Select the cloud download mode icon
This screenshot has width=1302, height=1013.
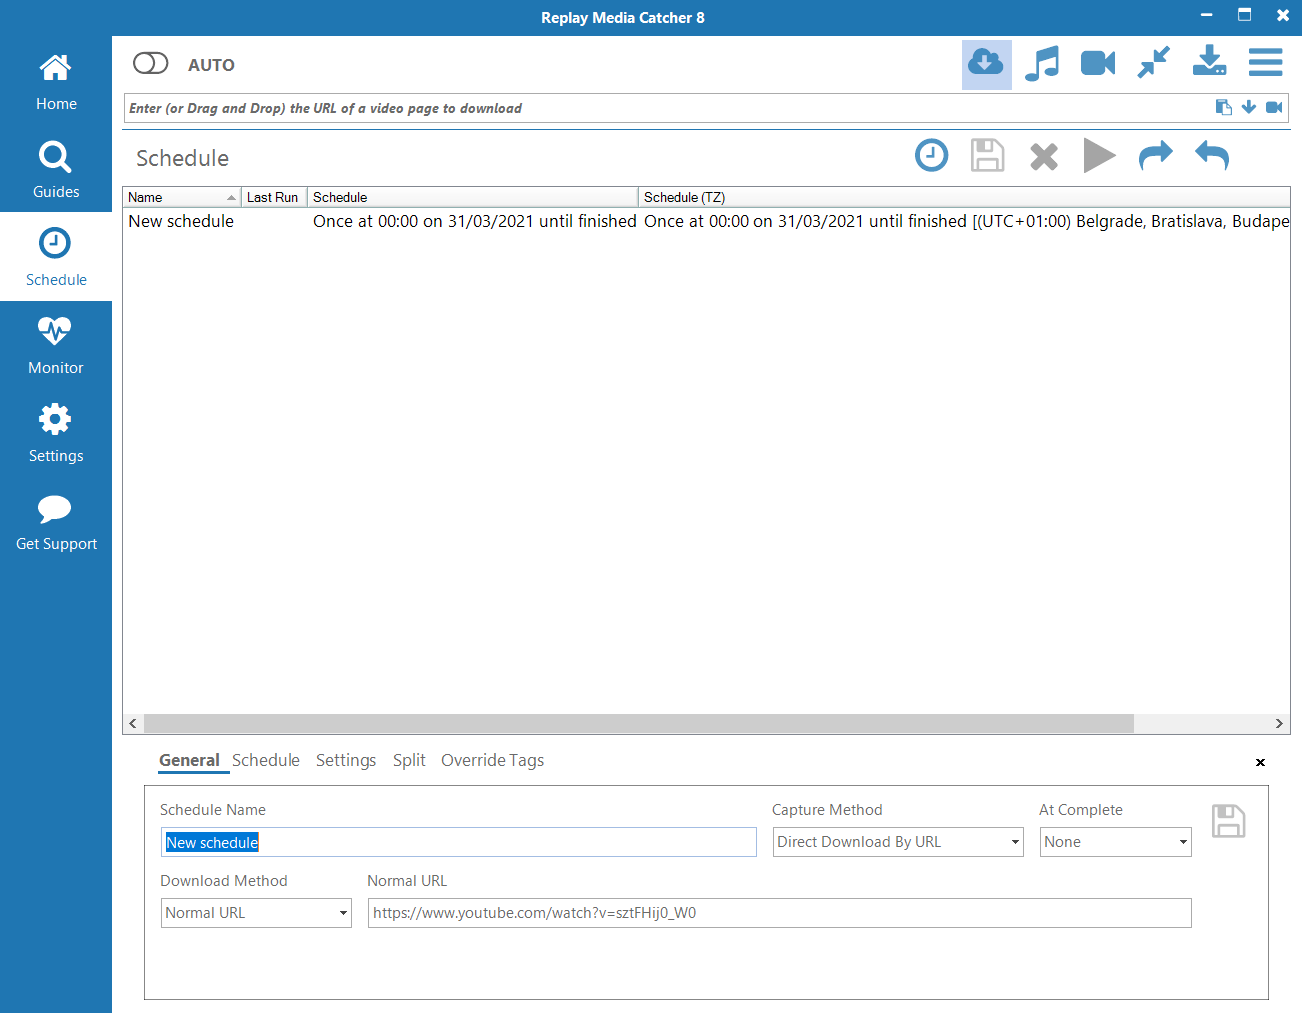pos(986,64)
